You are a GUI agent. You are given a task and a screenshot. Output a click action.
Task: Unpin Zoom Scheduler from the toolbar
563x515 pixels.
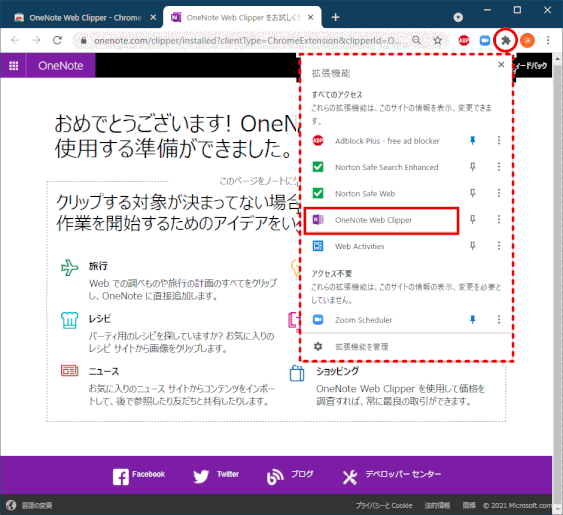click(x=473, y=319)
